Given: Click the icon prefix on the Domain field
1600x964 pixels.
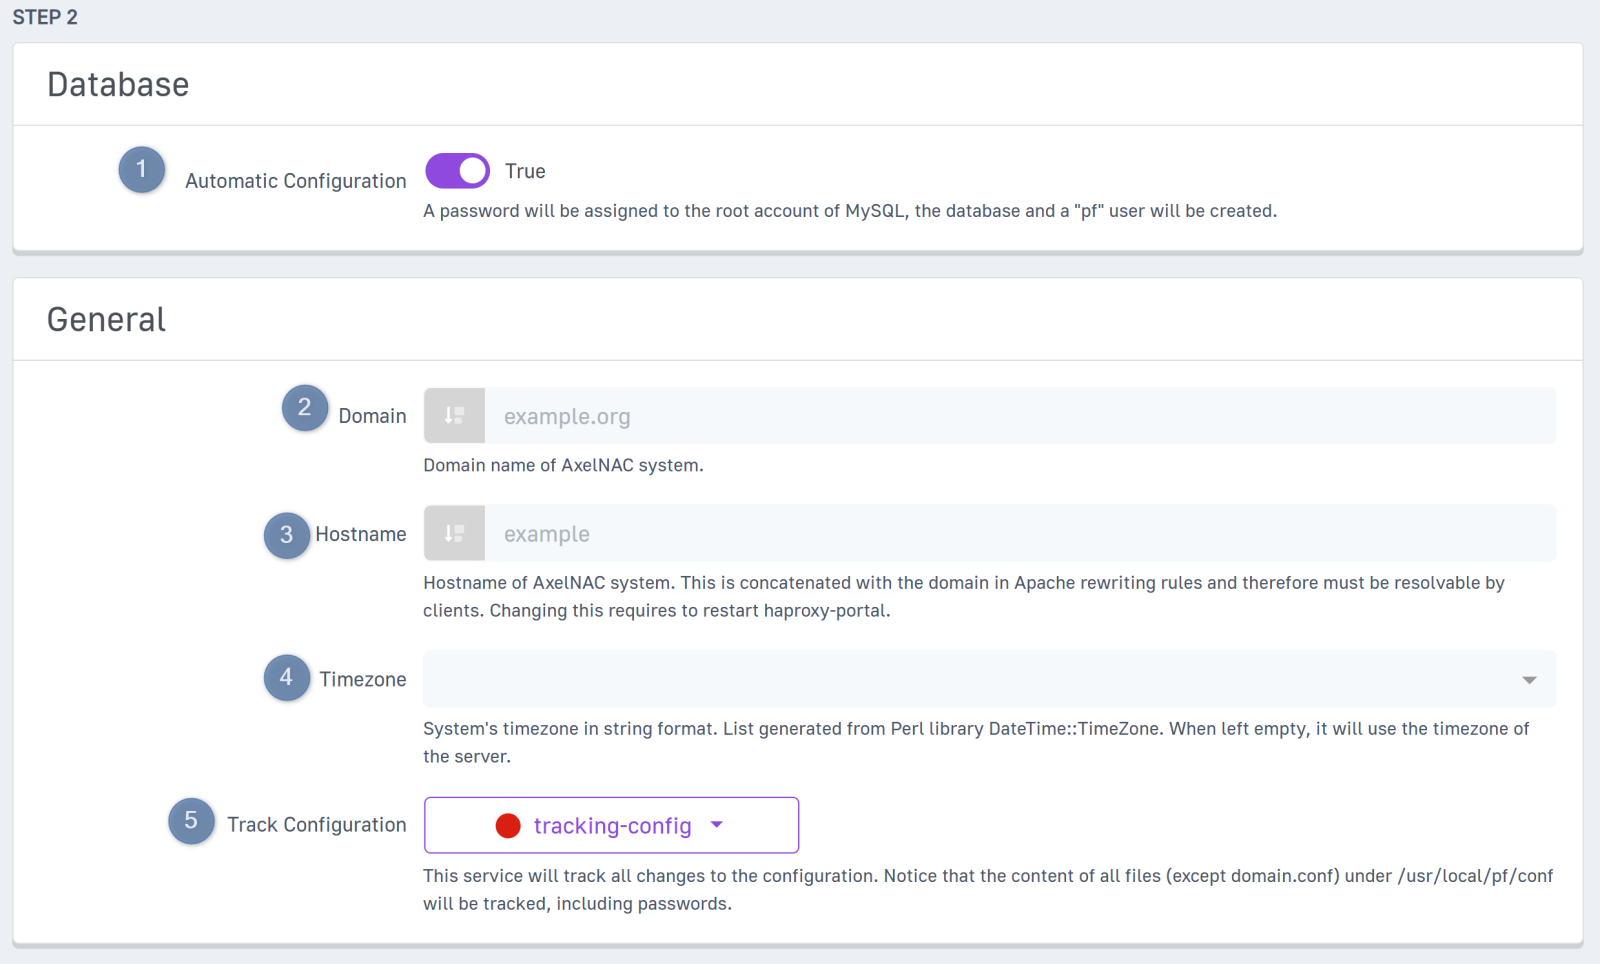Looking at the screenshot, I should point(454,416).
